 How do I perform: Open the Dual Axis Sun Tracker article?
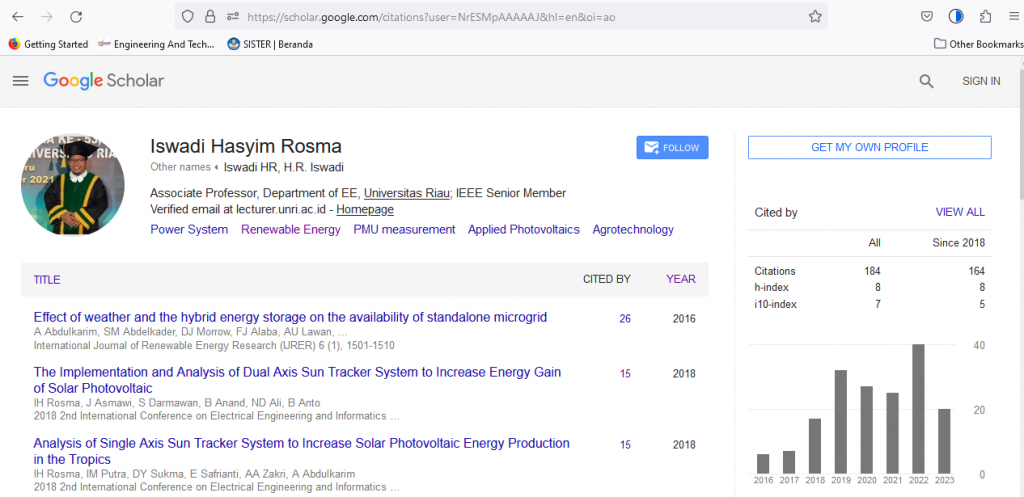click(297, 380)
